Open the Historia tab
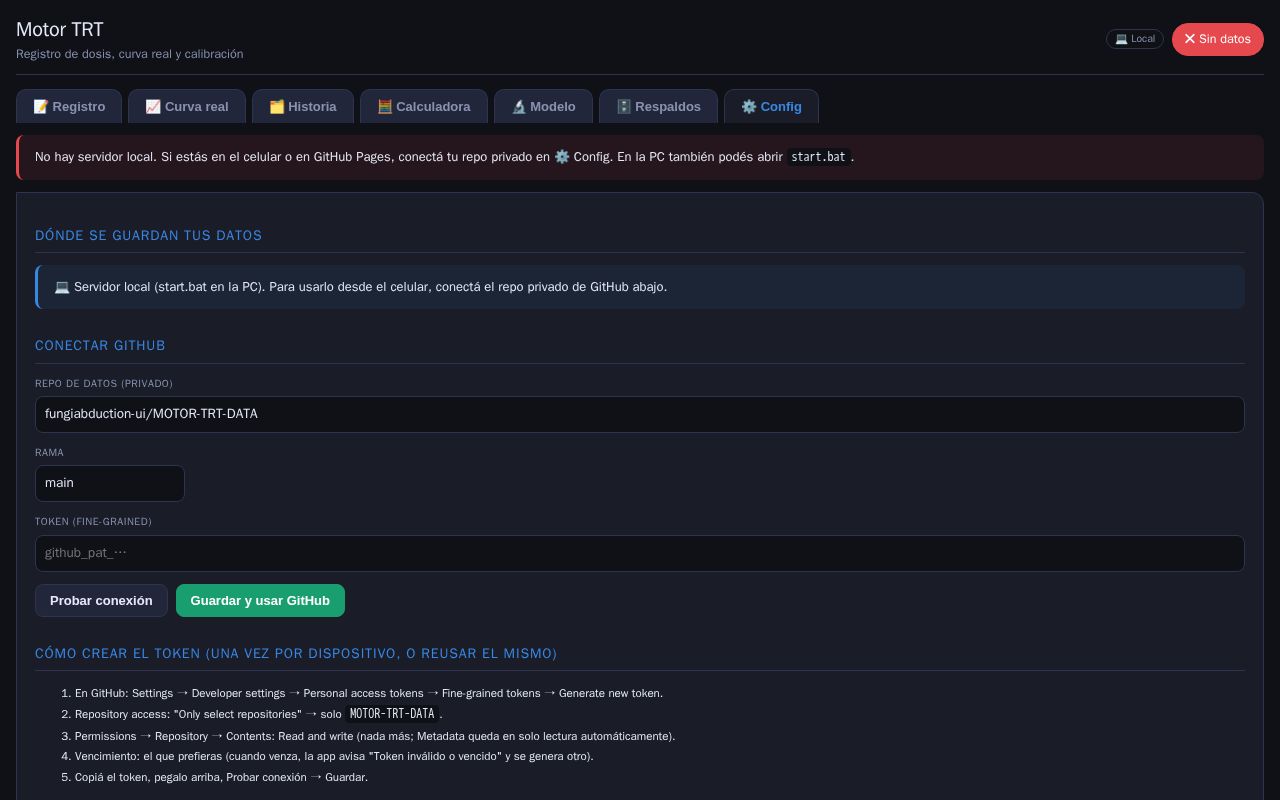The height and width of the screenshot is (800, 1280). pos(303,107)
